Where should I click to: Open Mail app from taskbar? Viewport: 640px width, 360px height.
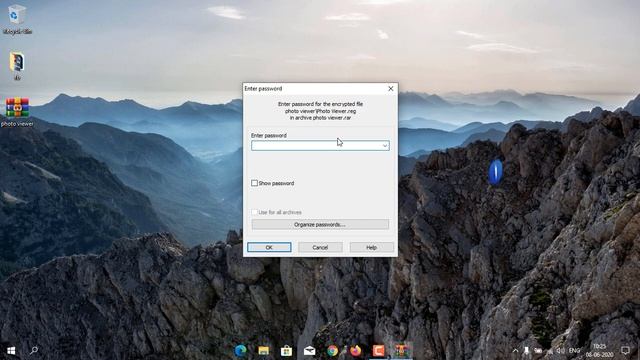pyautogui.click(x=309, y=351)
